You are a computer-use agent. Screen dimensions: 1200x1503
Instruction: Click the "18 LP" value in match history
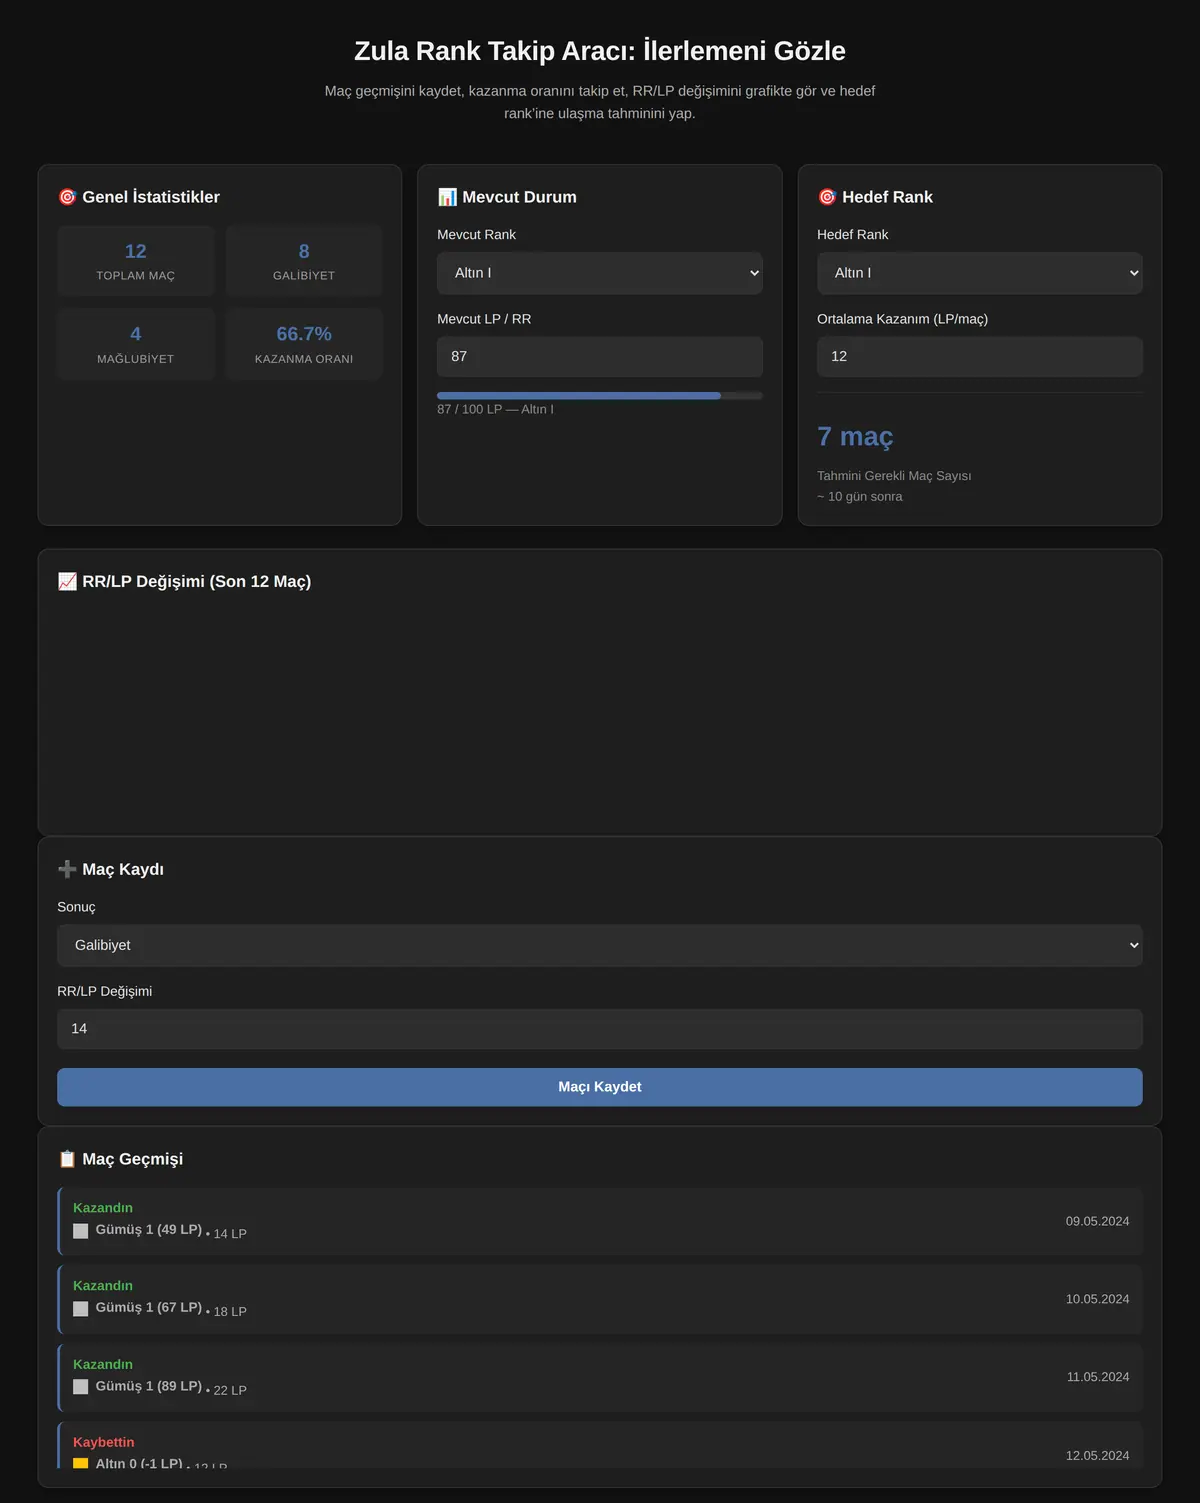[230, 1312]
